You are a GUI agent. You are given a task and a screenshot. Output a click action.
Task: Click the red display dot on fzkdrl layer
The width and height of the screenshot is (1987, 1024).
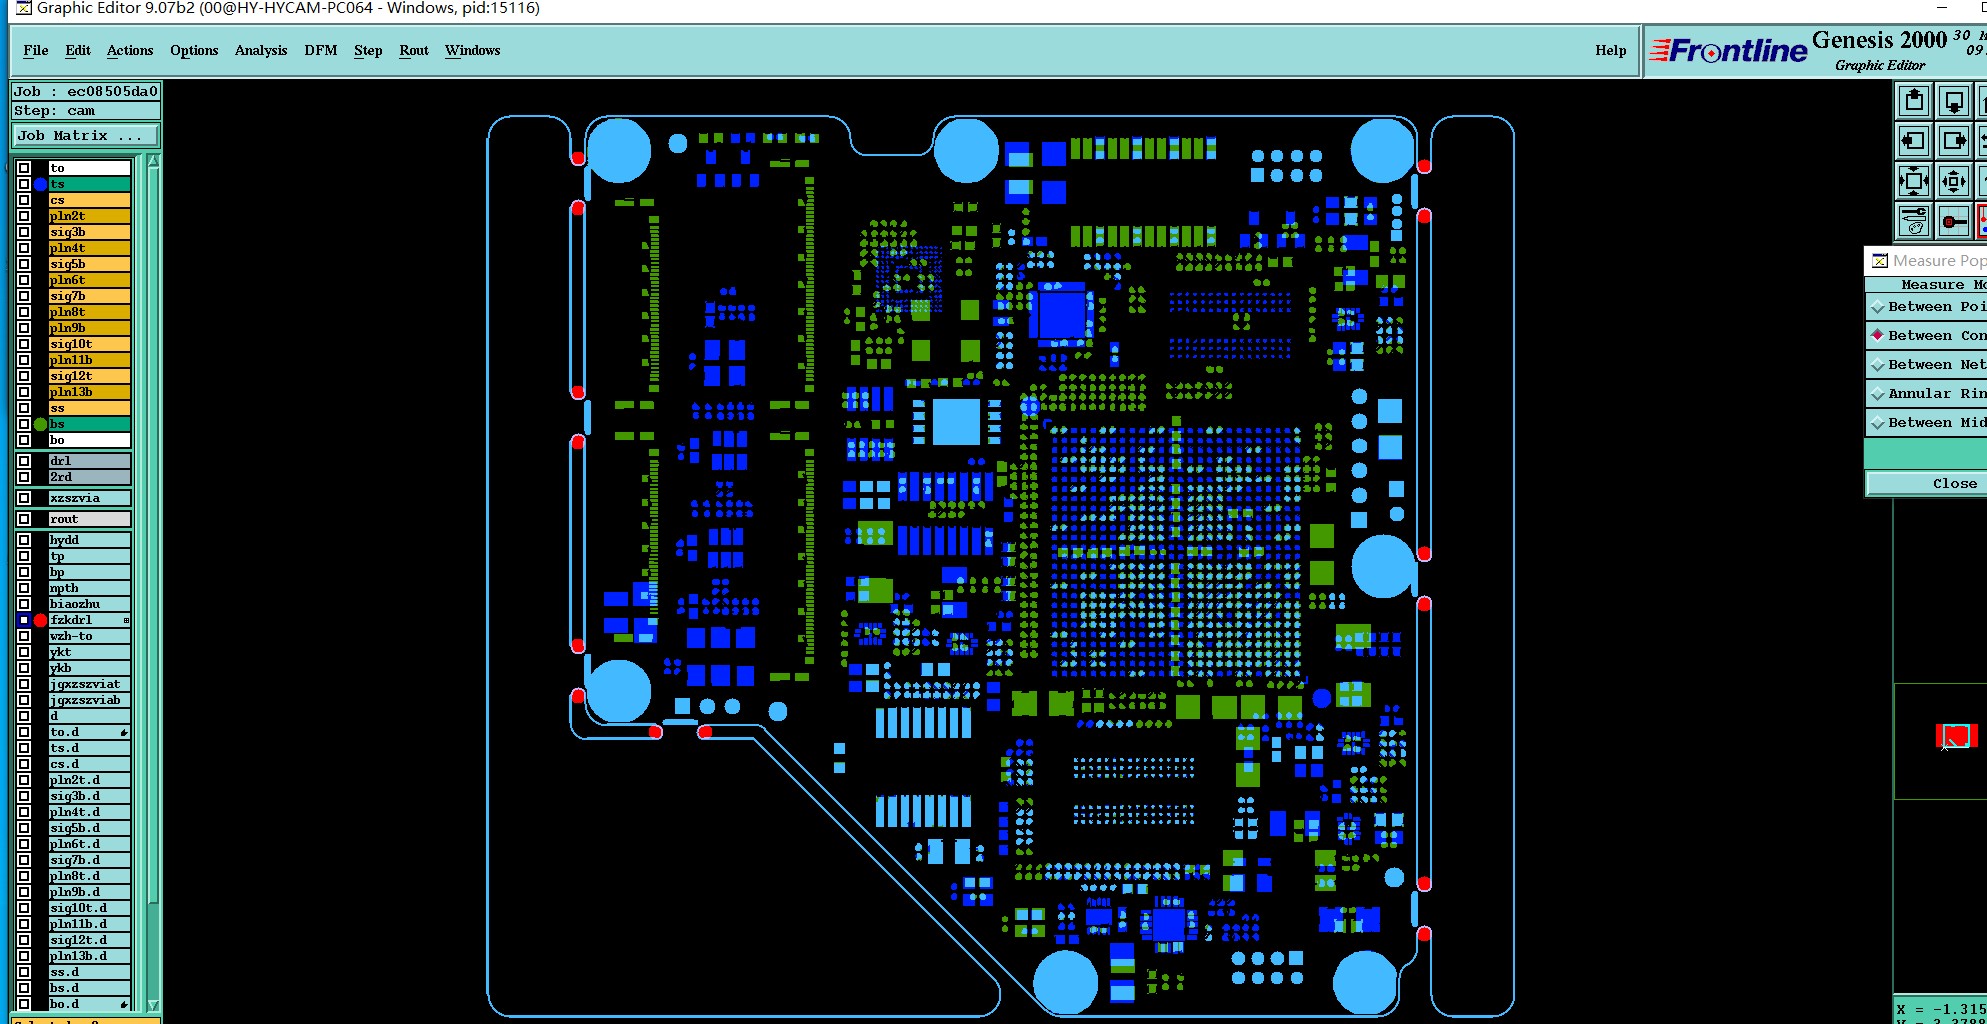[x=40, y=620]
